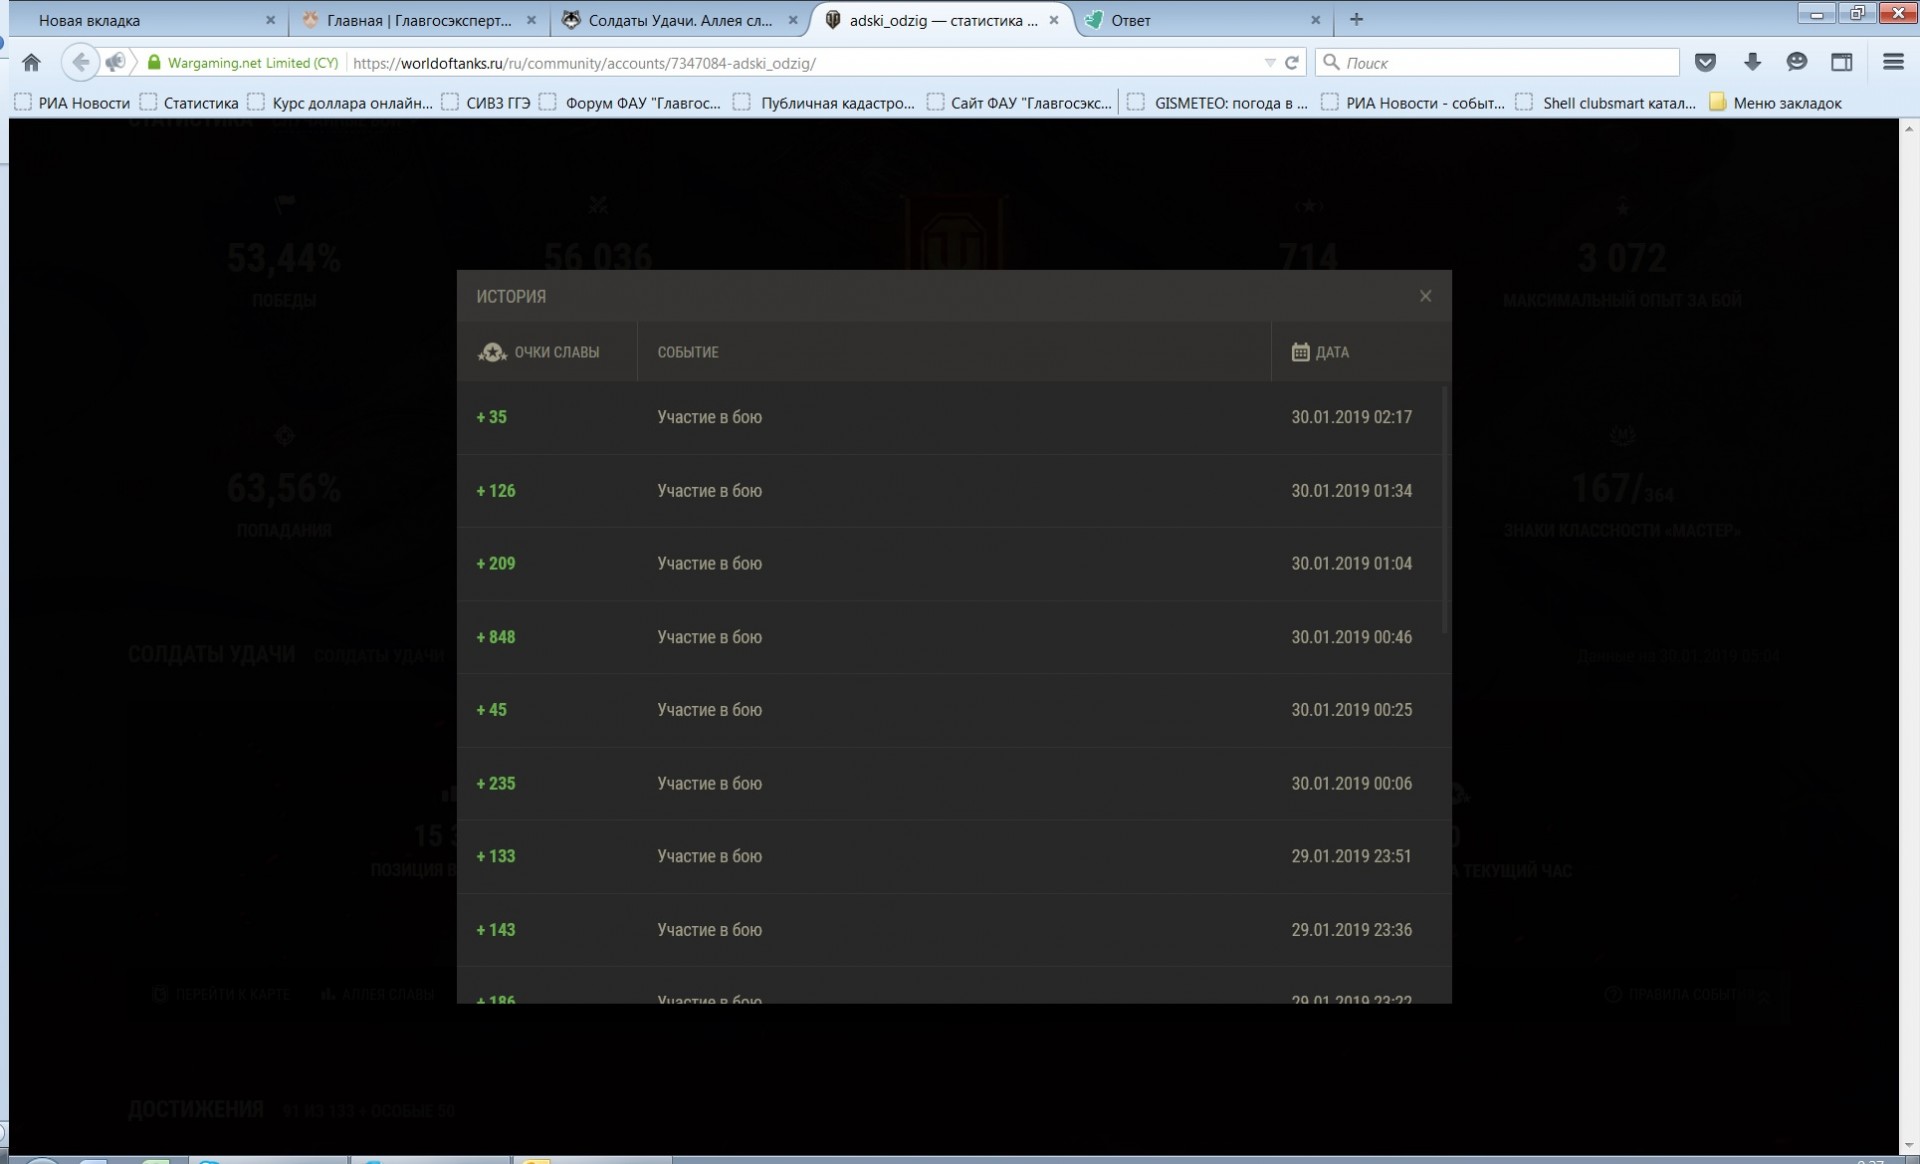This screenshot has width=1920, height=1164.
Task: Open the Firefox hamburger menu
Action: (x=1892, y=62)
